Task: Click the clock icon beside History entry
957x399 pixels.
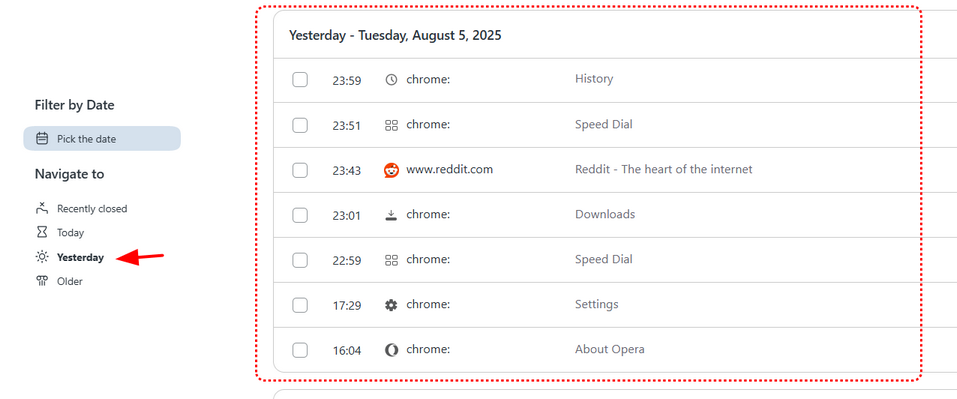Action: [x=391, y=79]
